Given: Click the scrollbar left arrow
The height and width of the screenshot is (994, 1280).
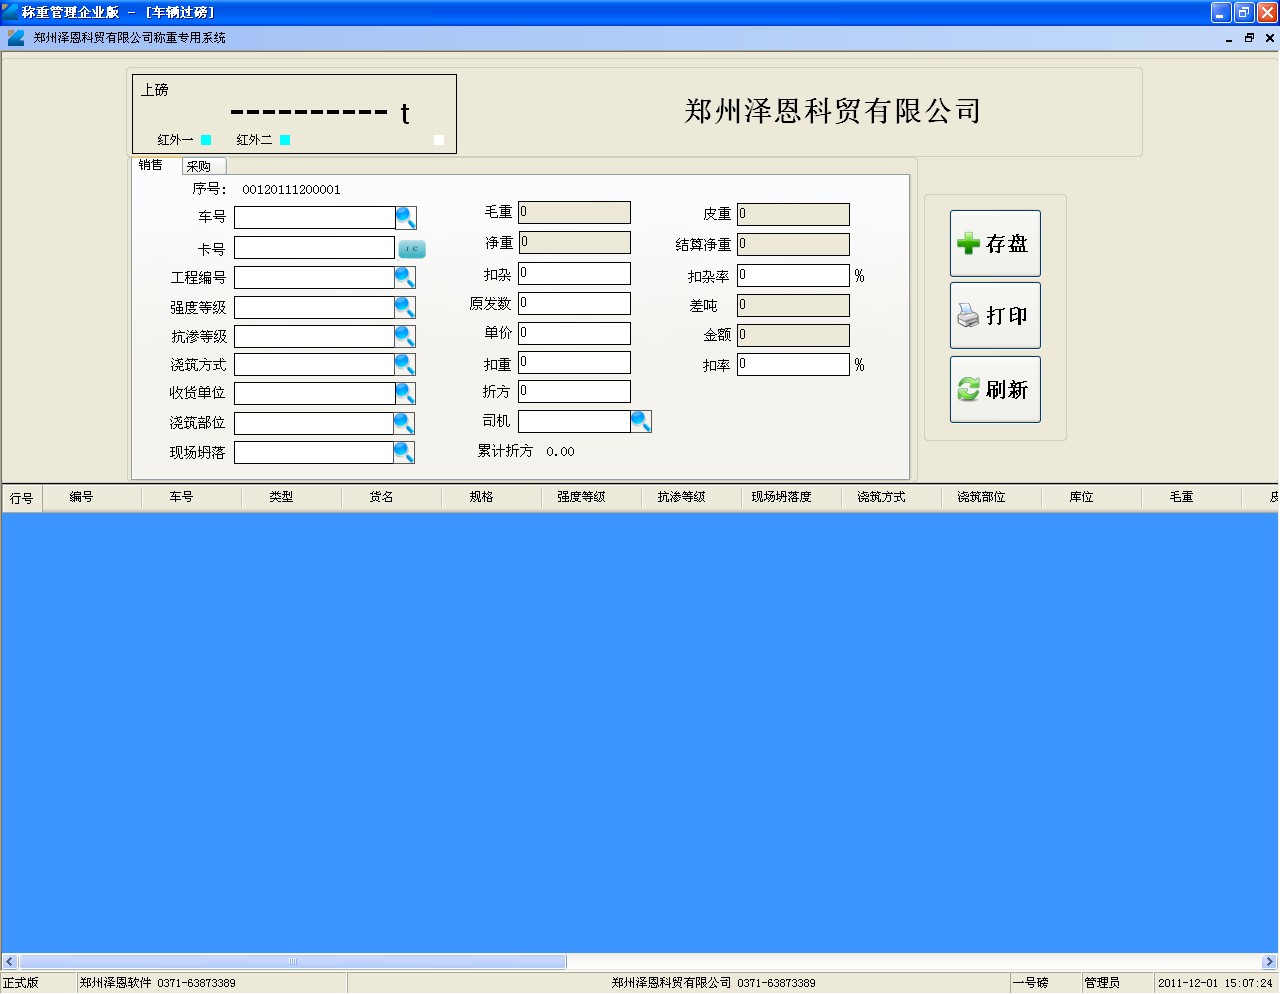Looking at the screenshot, I should tap(9, 962).
